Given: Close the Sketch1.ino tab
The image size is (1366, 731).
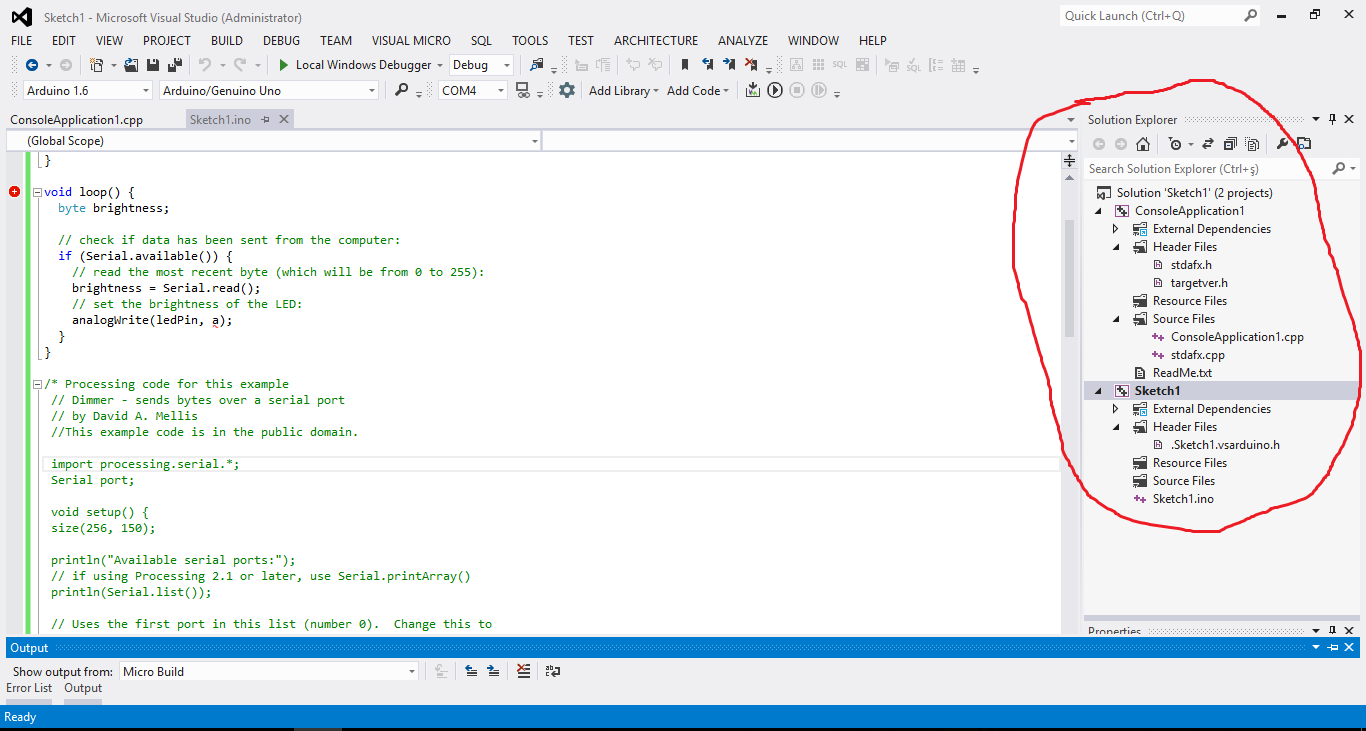Looking at the screenshot, I should click(284, 119).
